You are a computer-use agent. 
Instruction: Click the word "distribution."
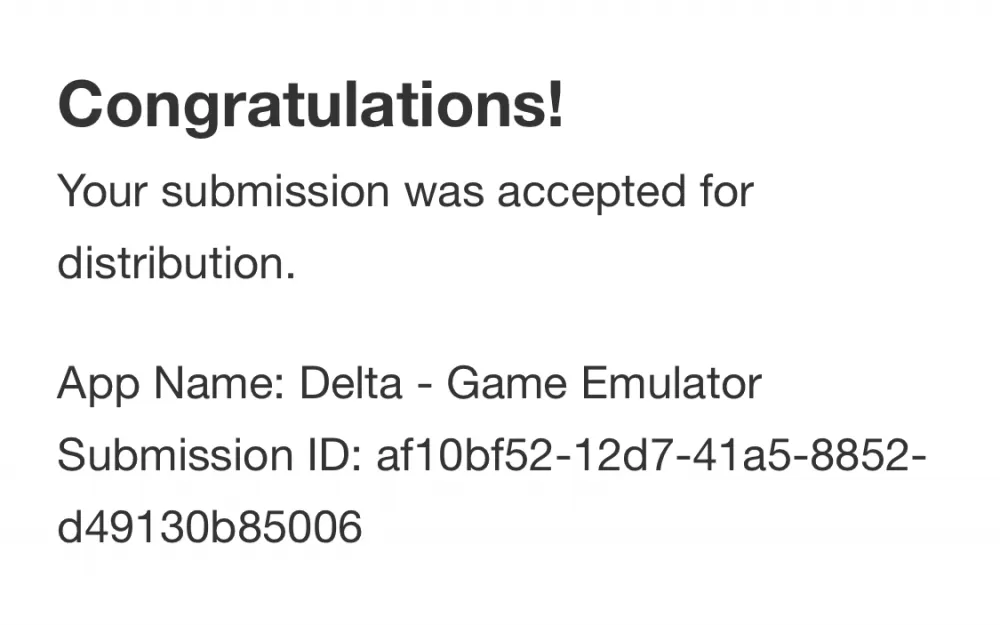(177, 262)
